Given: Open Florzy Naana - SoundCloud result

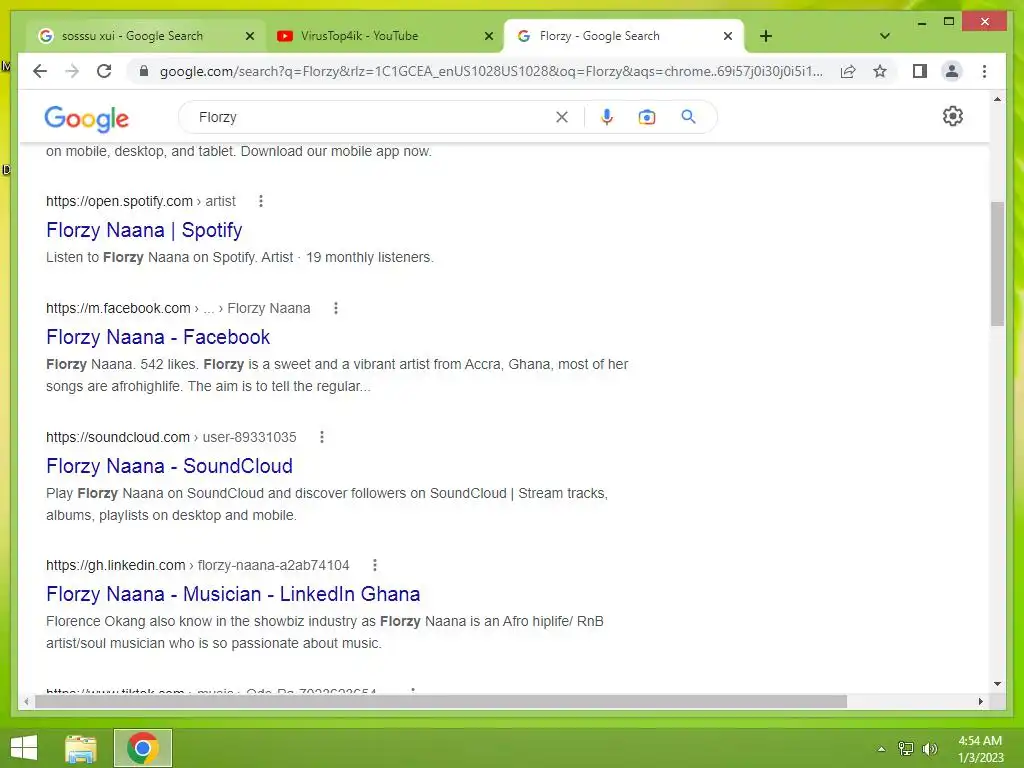Looking at the screenshot, I should pos(169,466).
